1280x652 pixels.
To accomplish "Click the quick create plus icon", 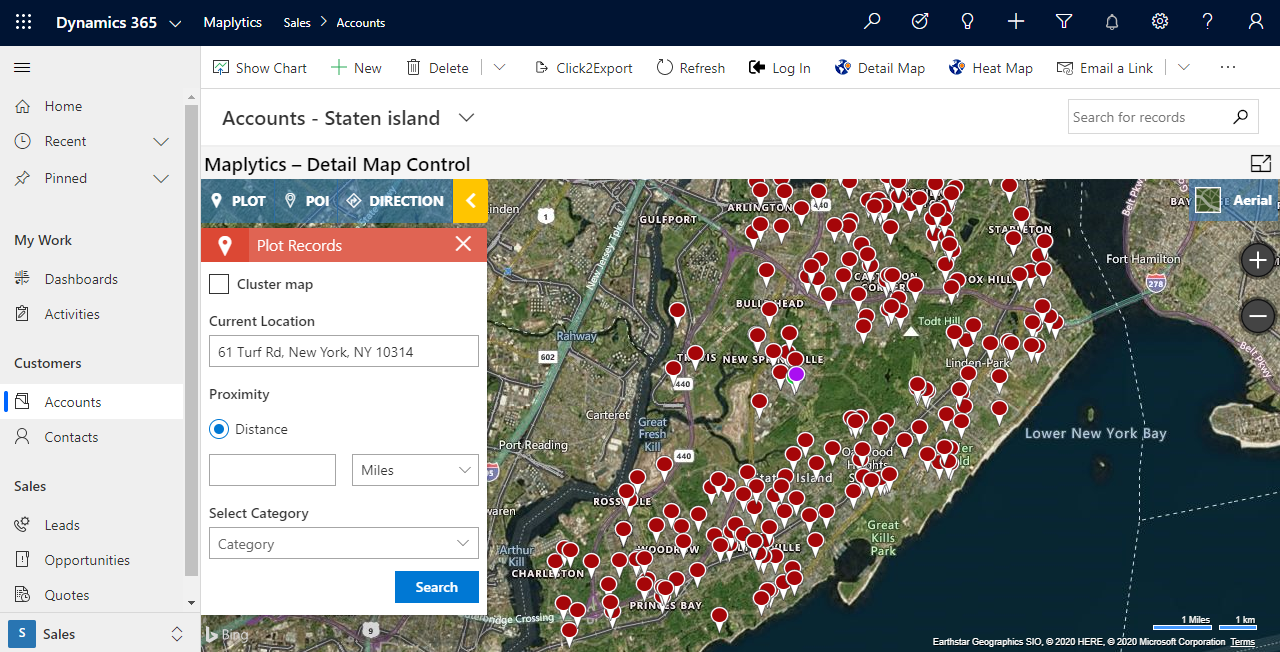I will 1016,22.
